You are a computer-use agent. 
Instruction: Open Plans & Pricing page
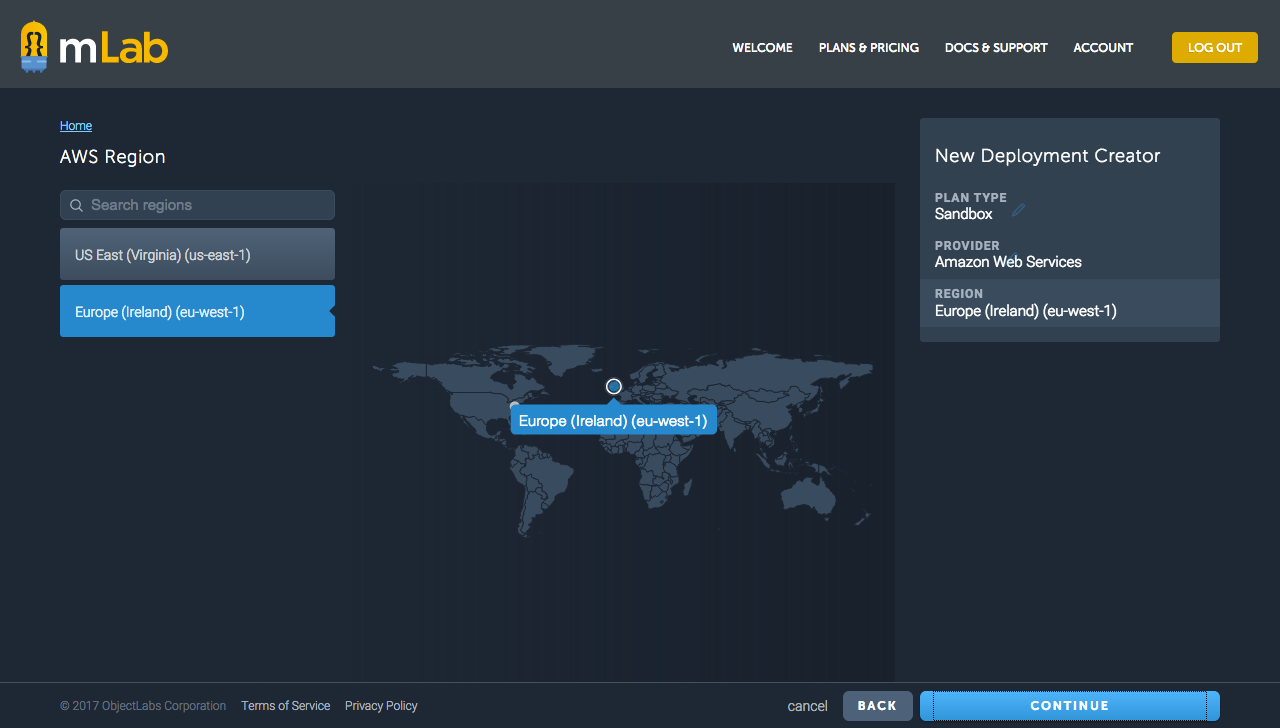click(x=869, y=47)
